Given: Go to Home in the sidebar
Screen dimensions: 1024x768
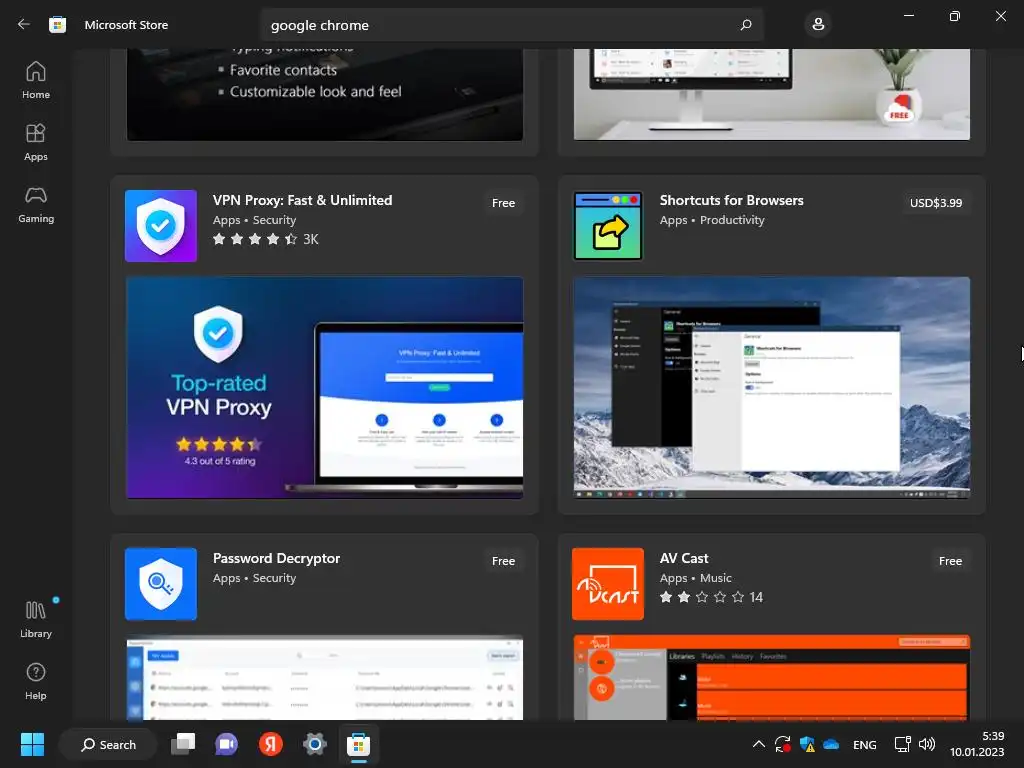Looking at the screenshot, I should click(36, 80).
